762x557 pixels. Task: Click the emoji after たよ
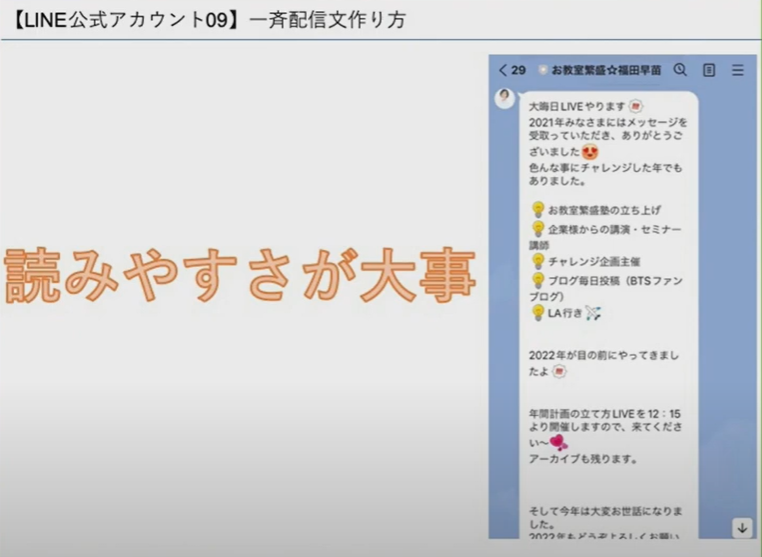(x=559, y=371)
